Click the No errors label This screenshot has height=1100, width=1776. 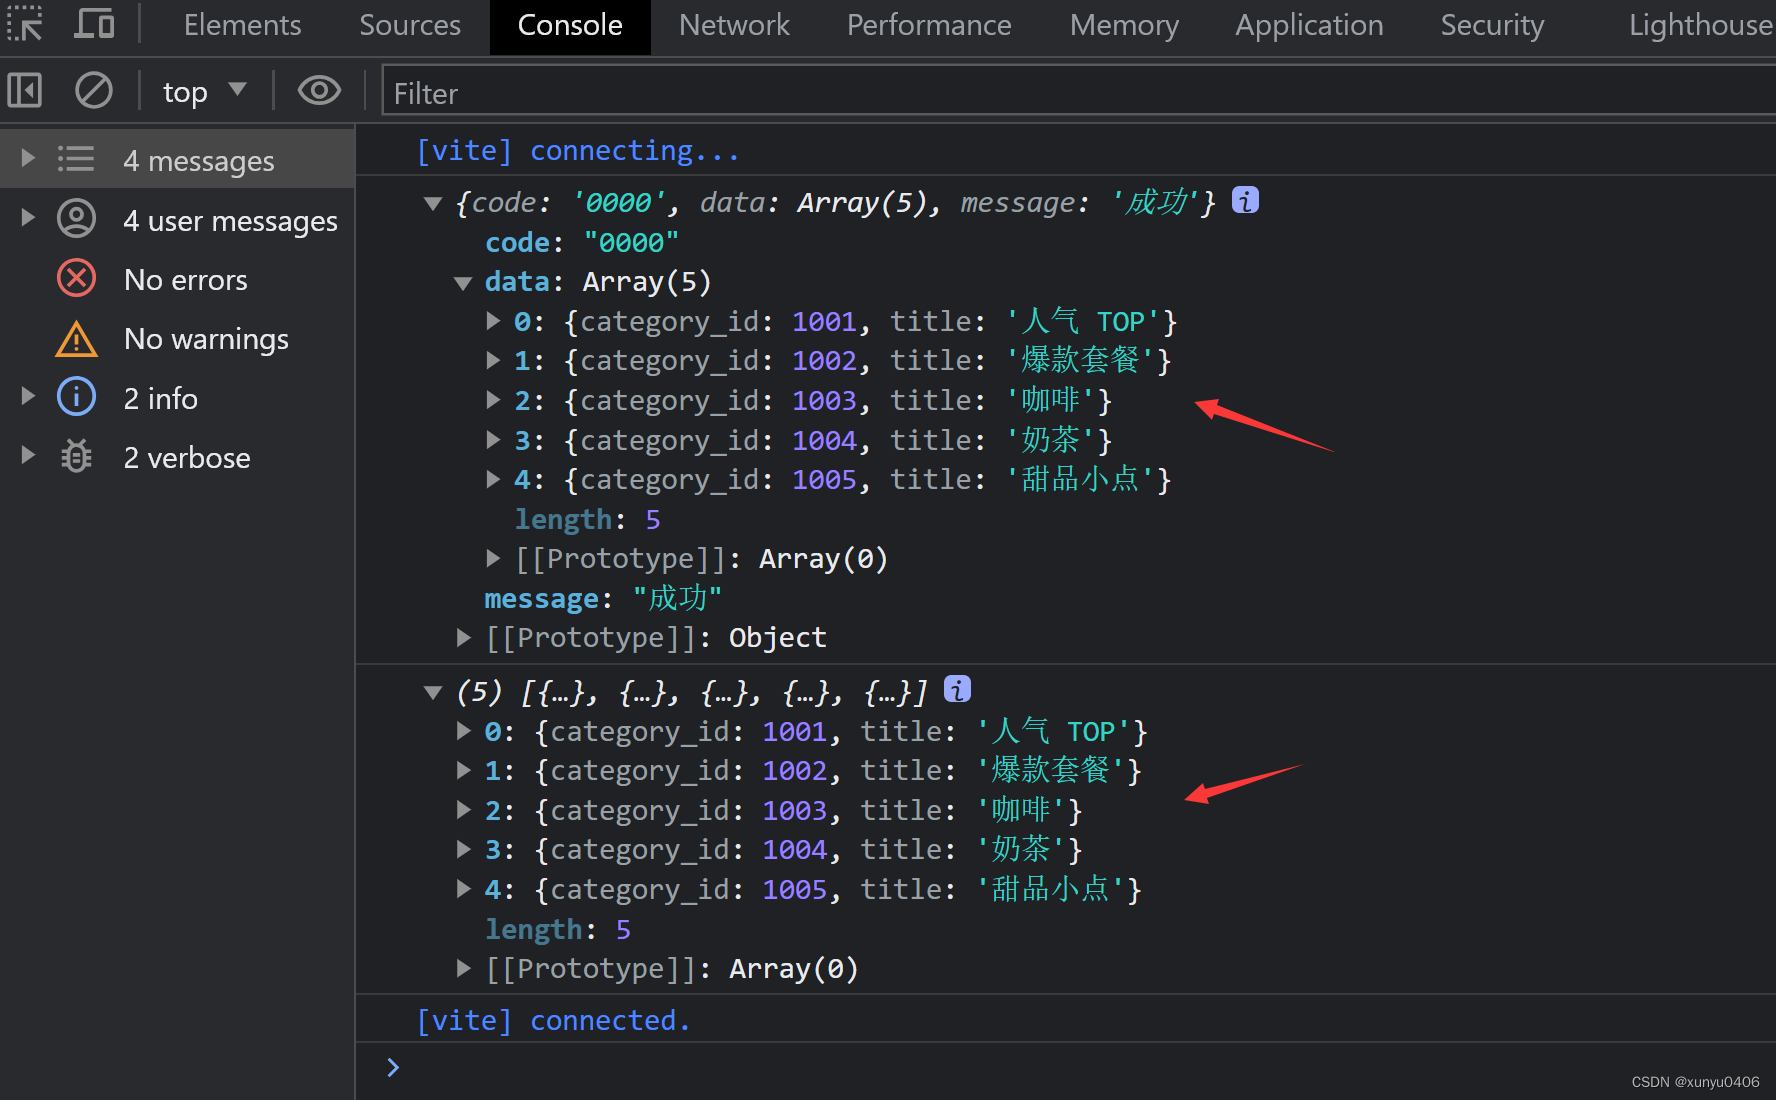pos(186,280)
